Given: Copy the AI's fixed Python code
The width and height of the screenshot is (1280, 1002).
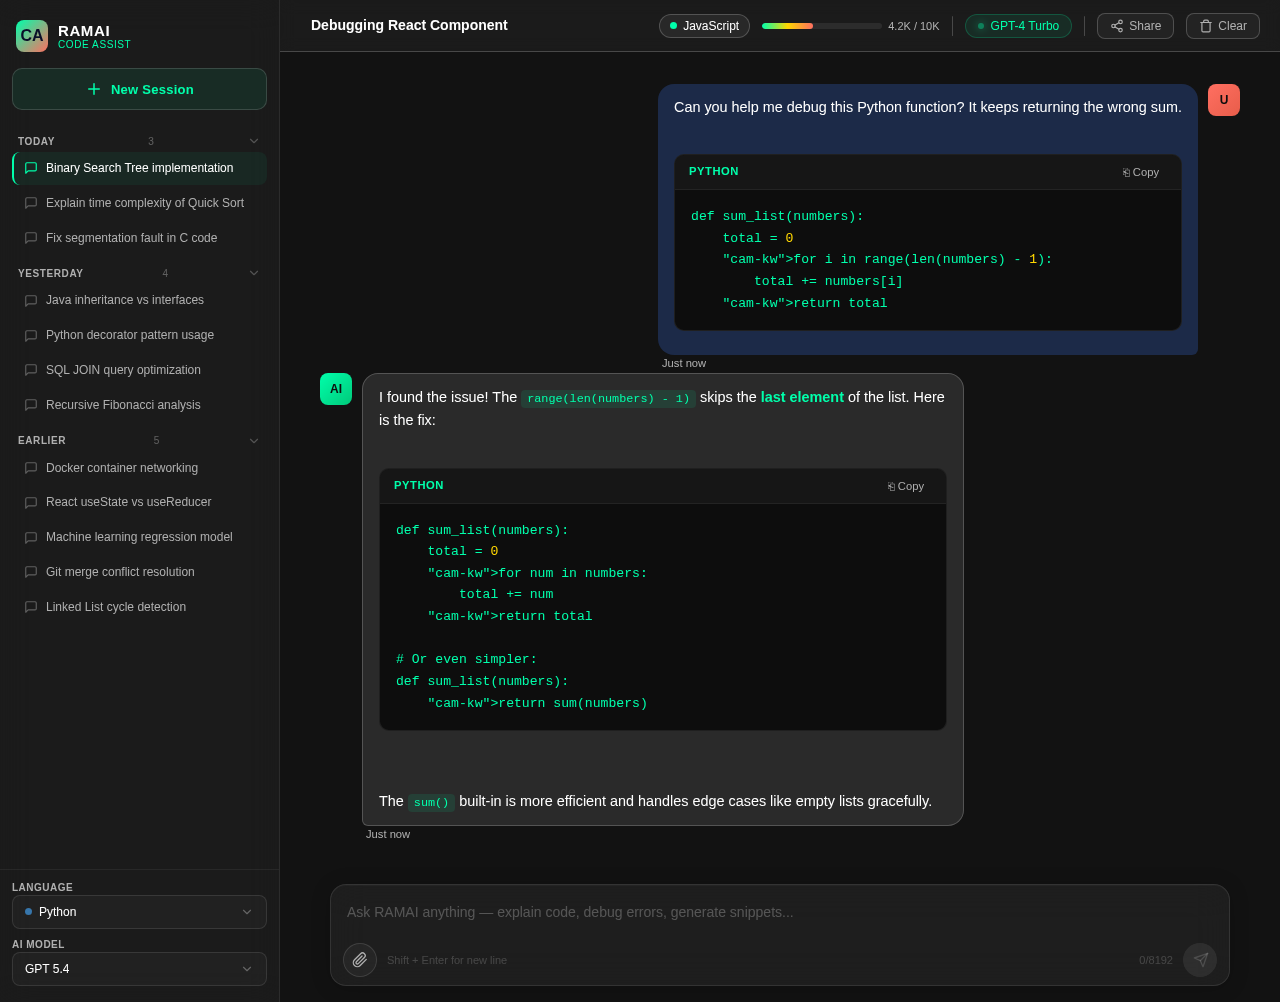Looking at the screenshot, I should click(x=906, y=486).
